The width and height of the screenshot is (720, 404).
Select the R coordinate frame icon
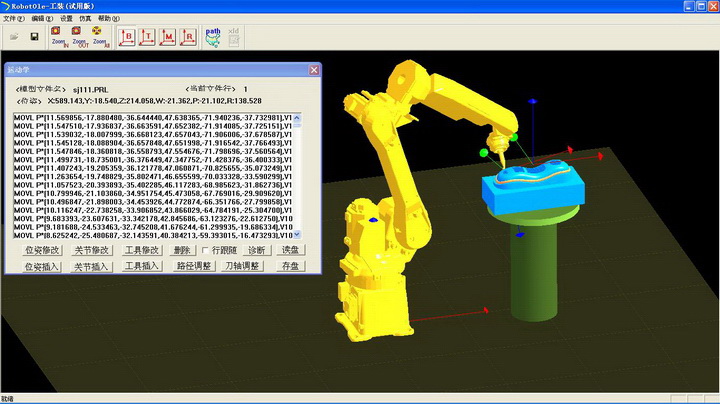tap(189, 37)
